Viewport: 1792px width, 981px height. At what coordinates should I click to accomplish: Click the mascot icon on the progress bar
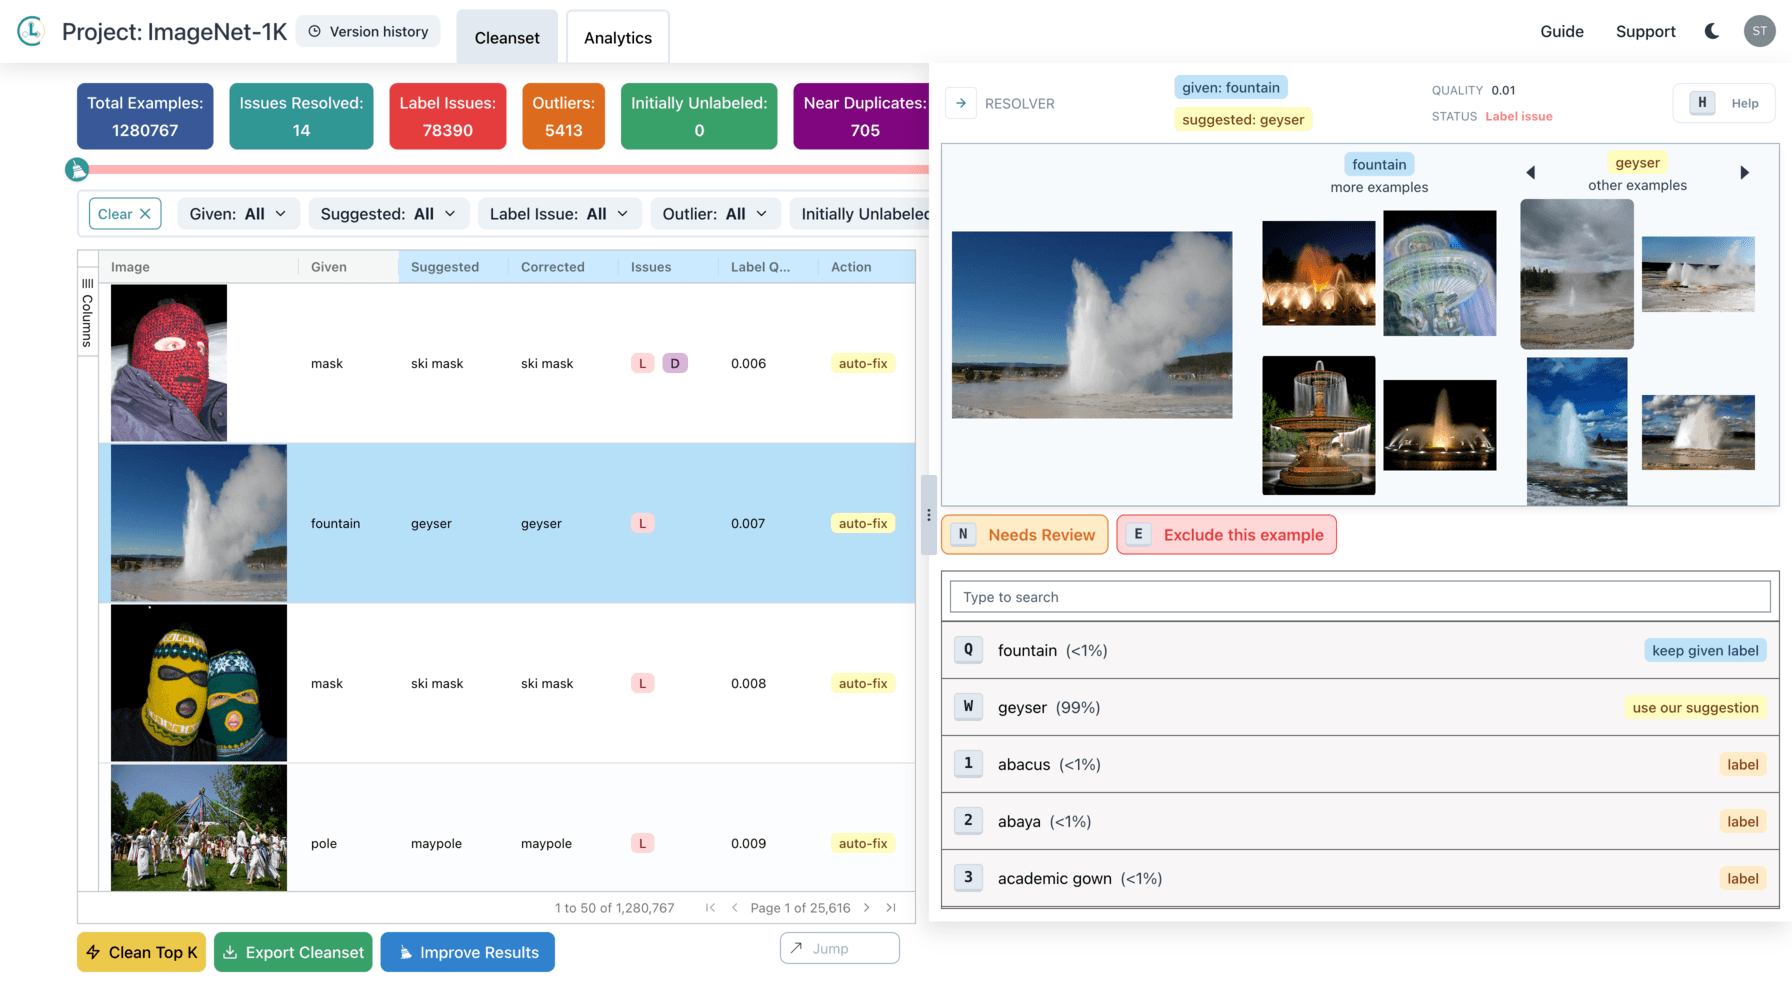(x=78, y=169)
